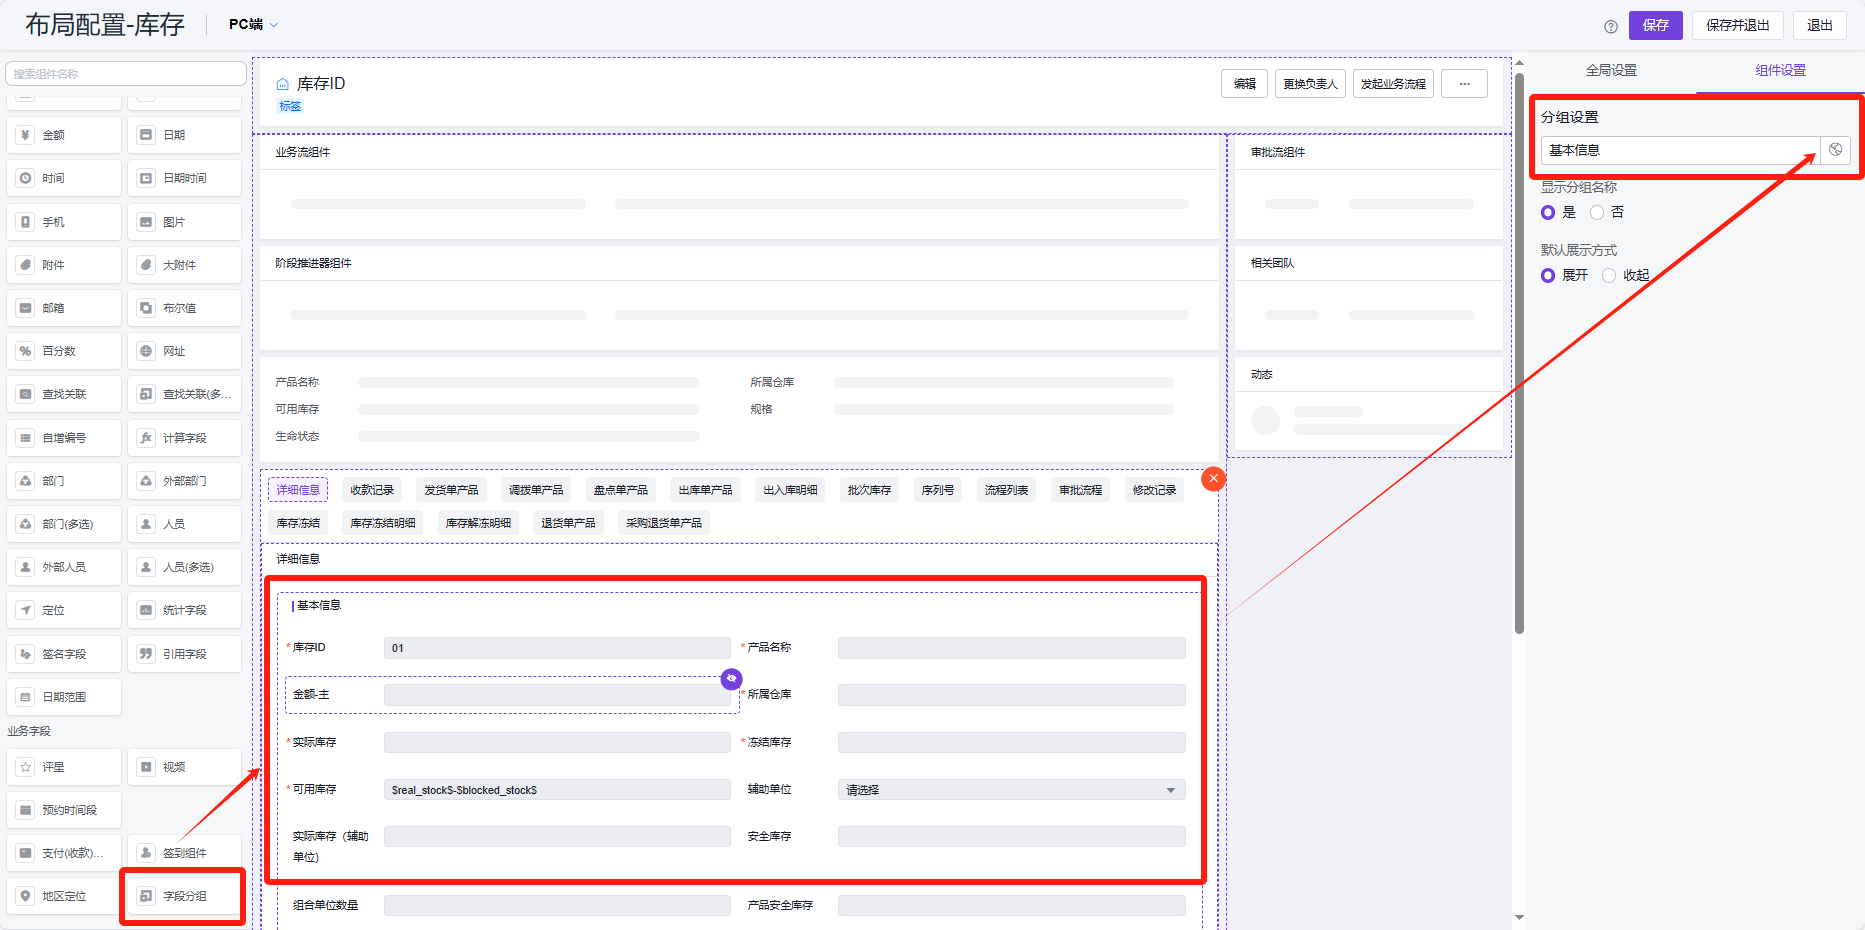Click the purple 保存 button
This screenshot has width=1865, height=930.
pos(1656,25)
